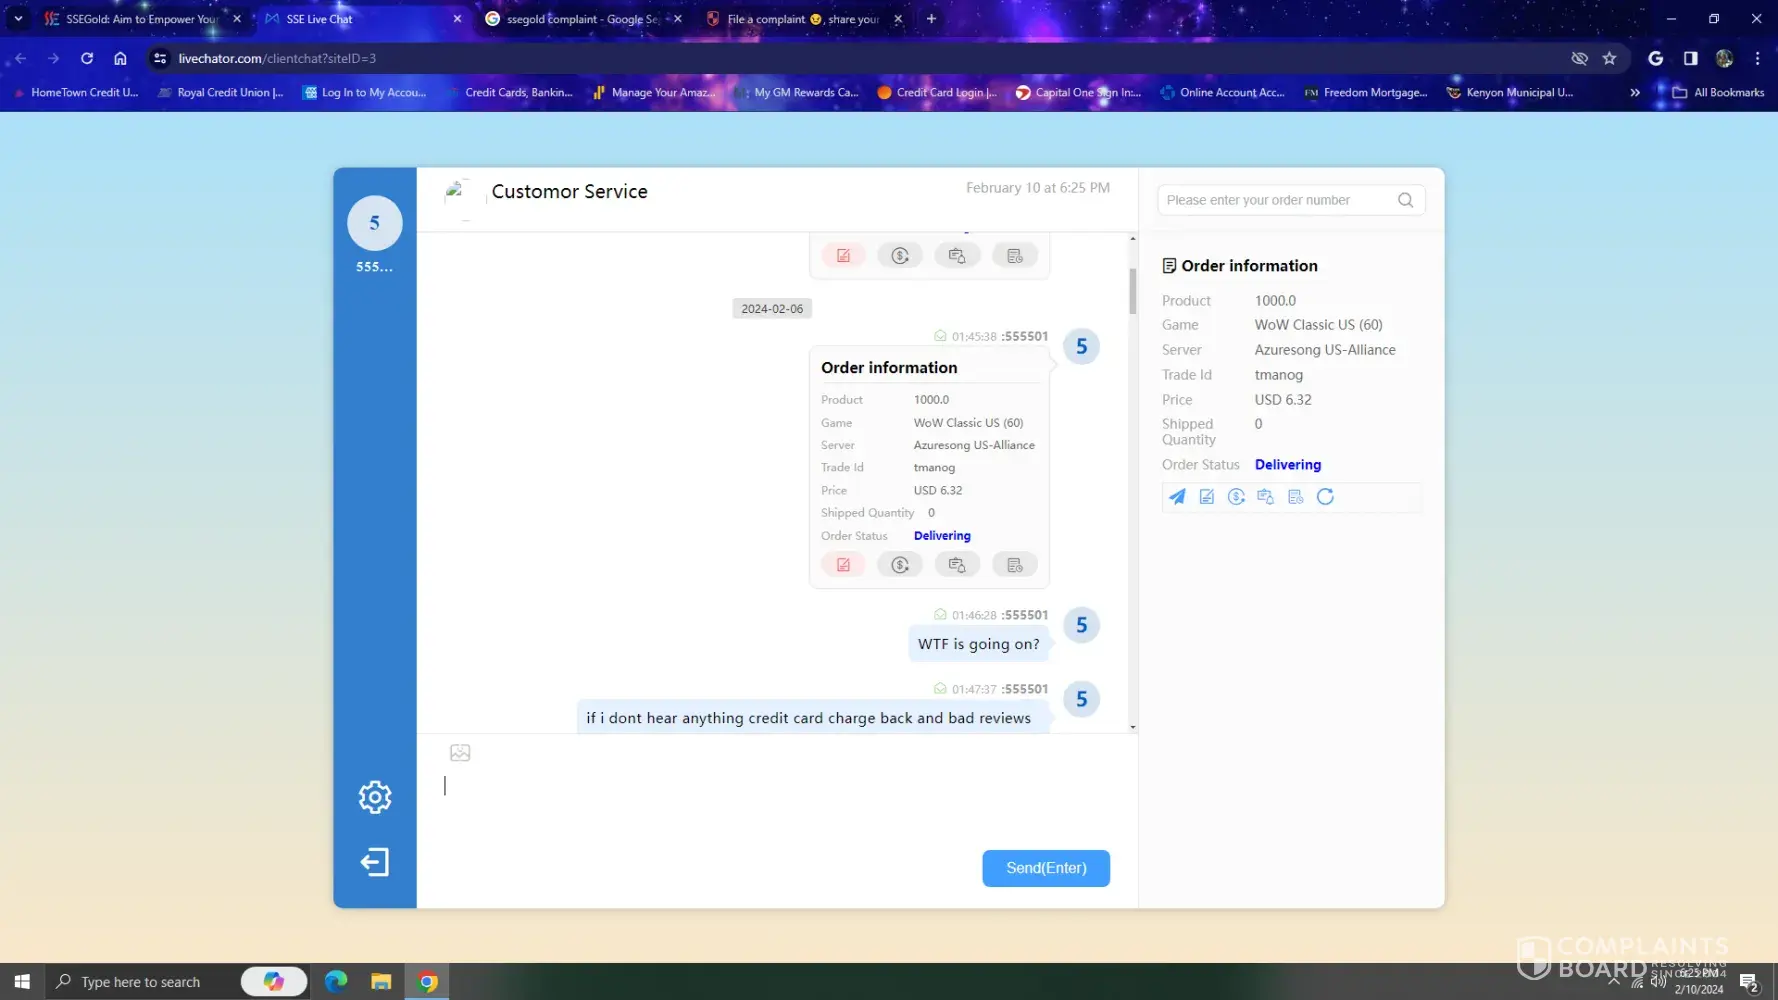The image size is (1778, 1000).
Task: Open chat settings gear icon
Action: (375, 797)
